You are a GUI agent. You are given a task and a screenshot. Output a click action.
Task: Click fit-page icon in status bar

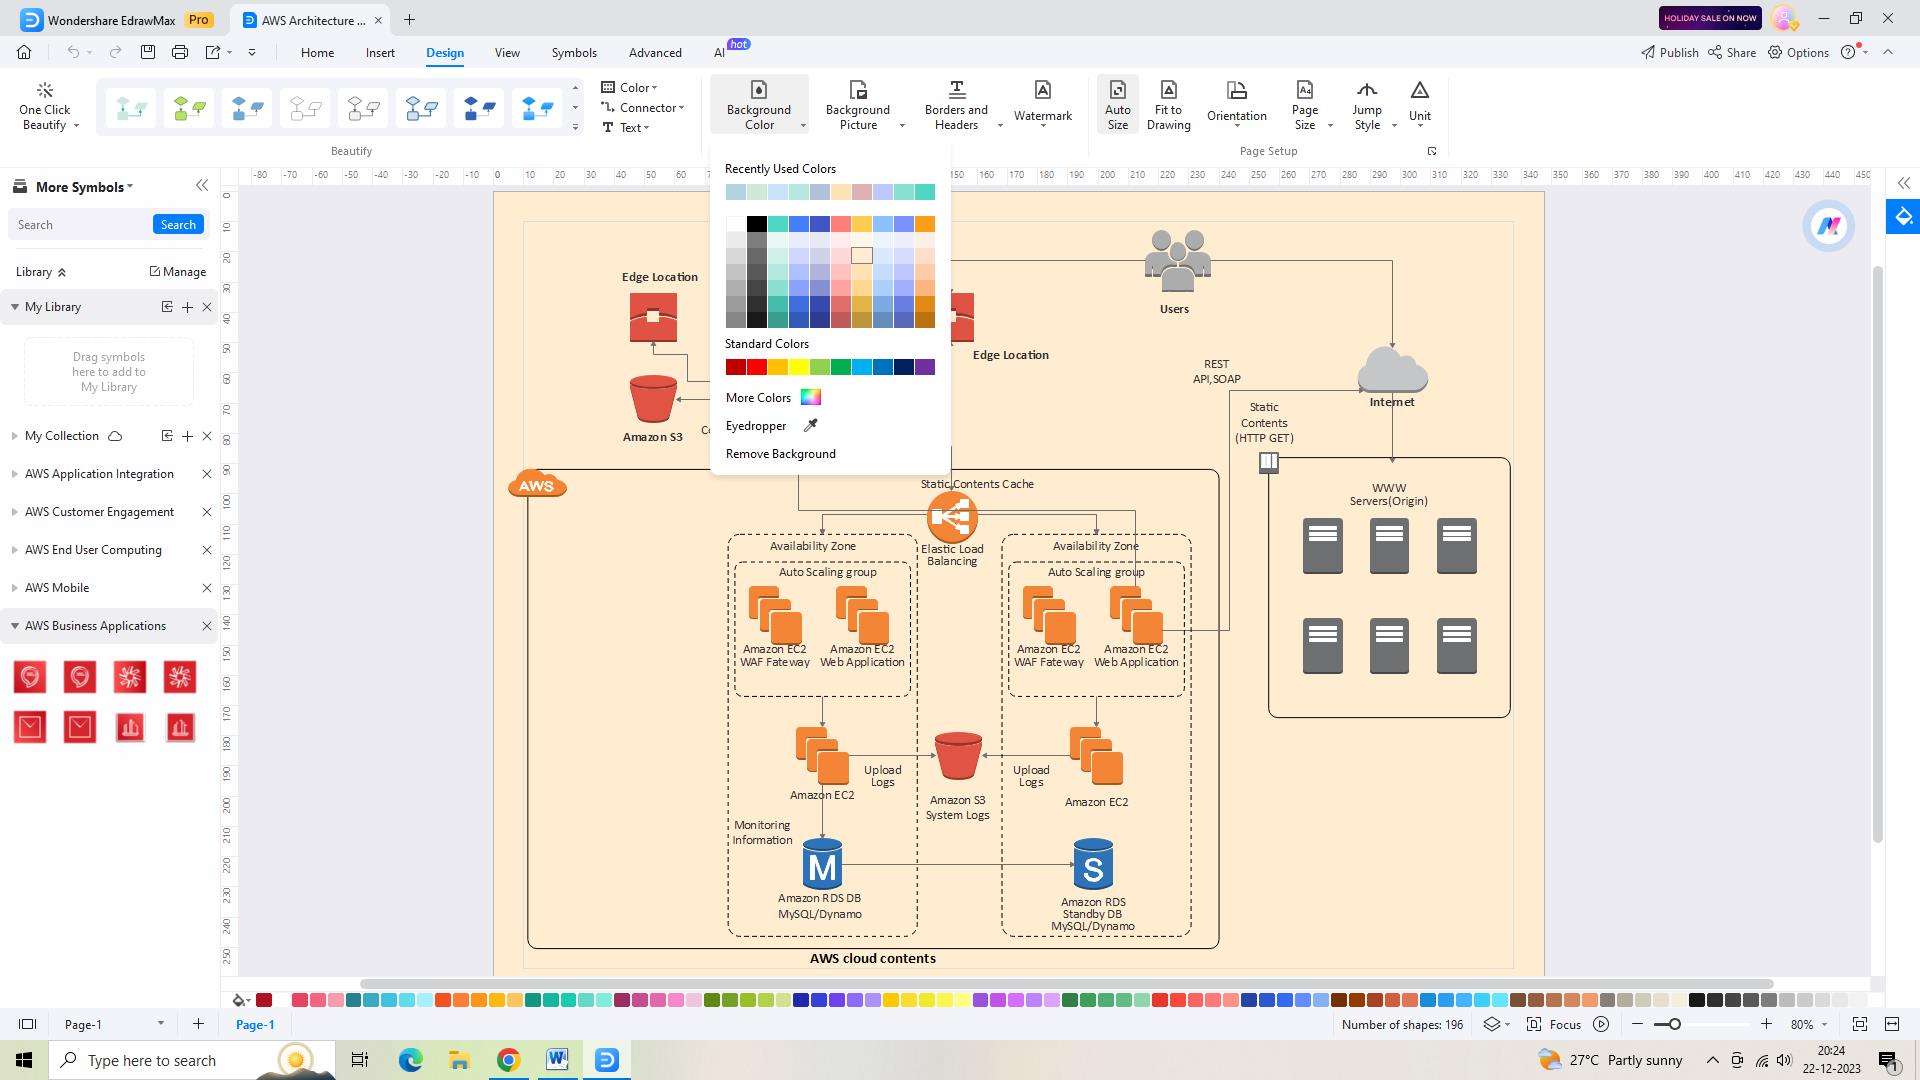[1859, 1024]
